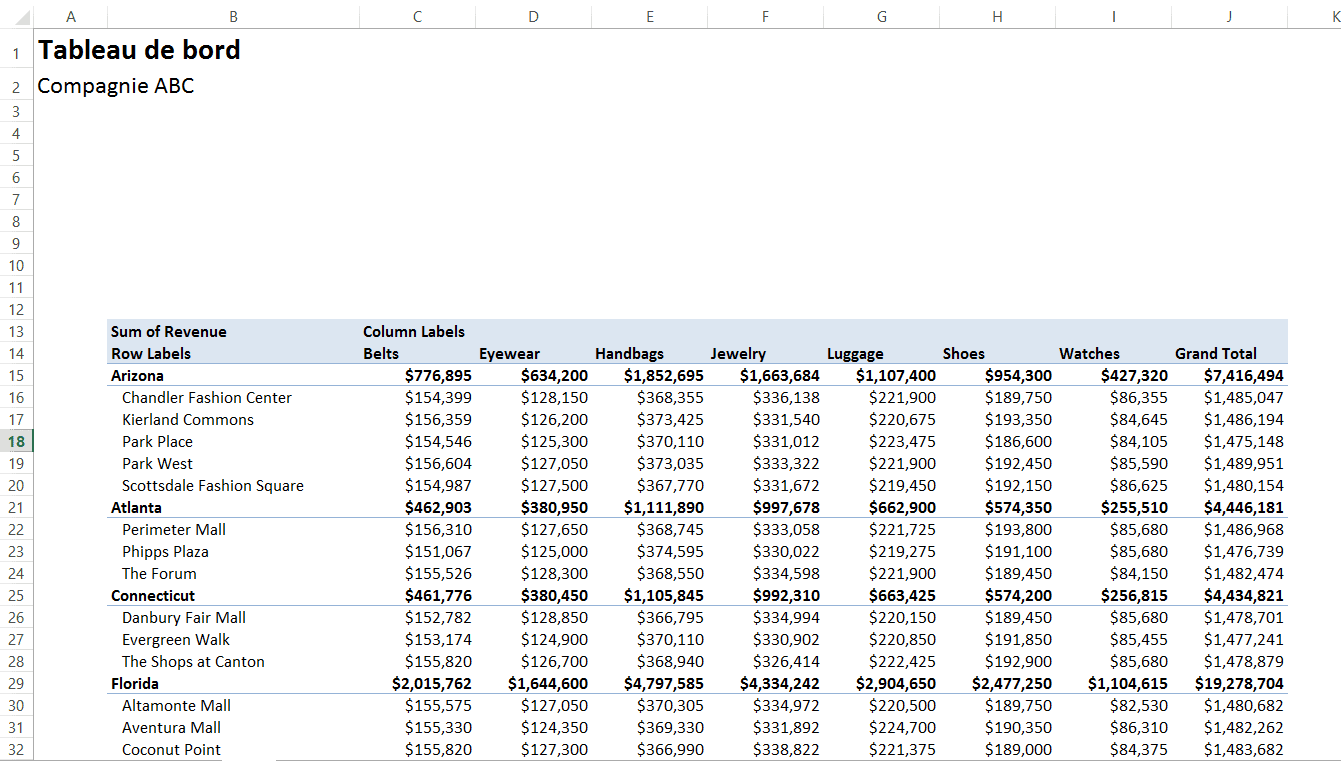Click the "Grand Total" column heading
1341x761 pixels.
pos(1216,353)
